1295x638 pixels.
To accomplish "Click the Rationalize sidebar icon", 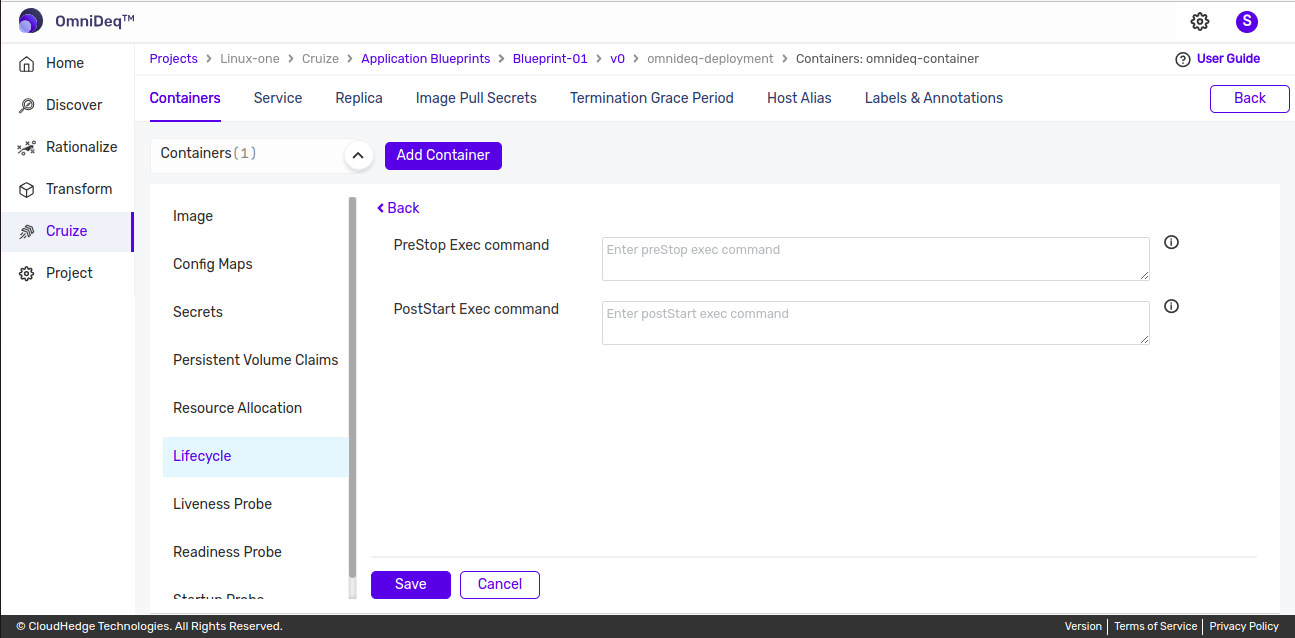I will (x=27, y=147).
